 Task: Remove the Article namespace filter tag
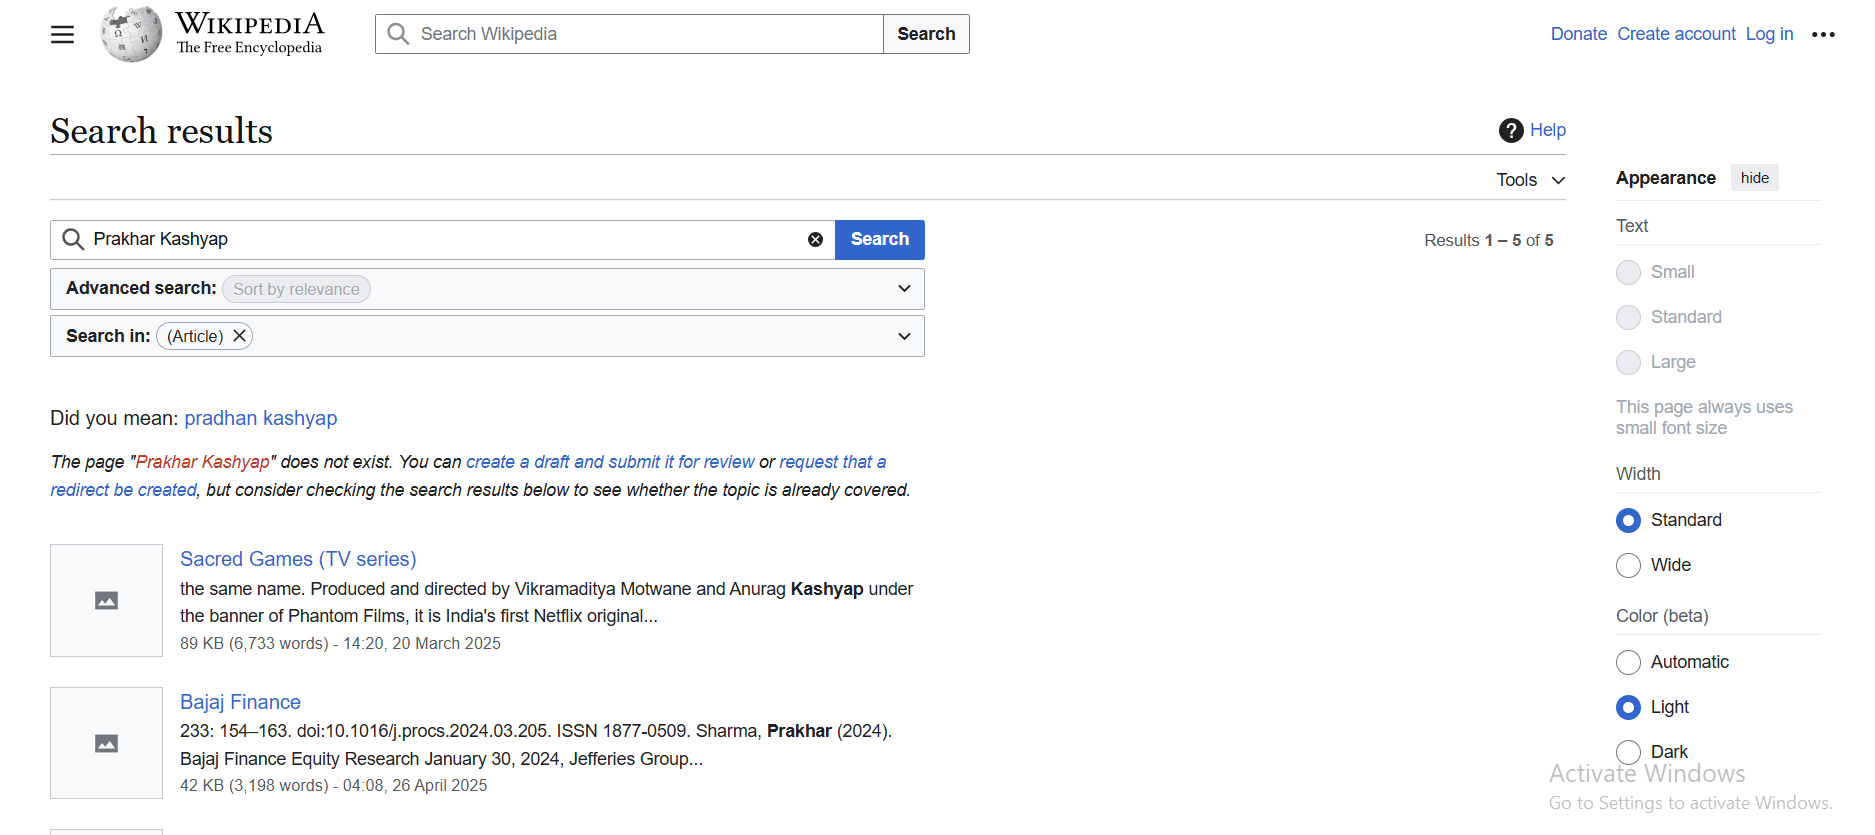(240, 336)
